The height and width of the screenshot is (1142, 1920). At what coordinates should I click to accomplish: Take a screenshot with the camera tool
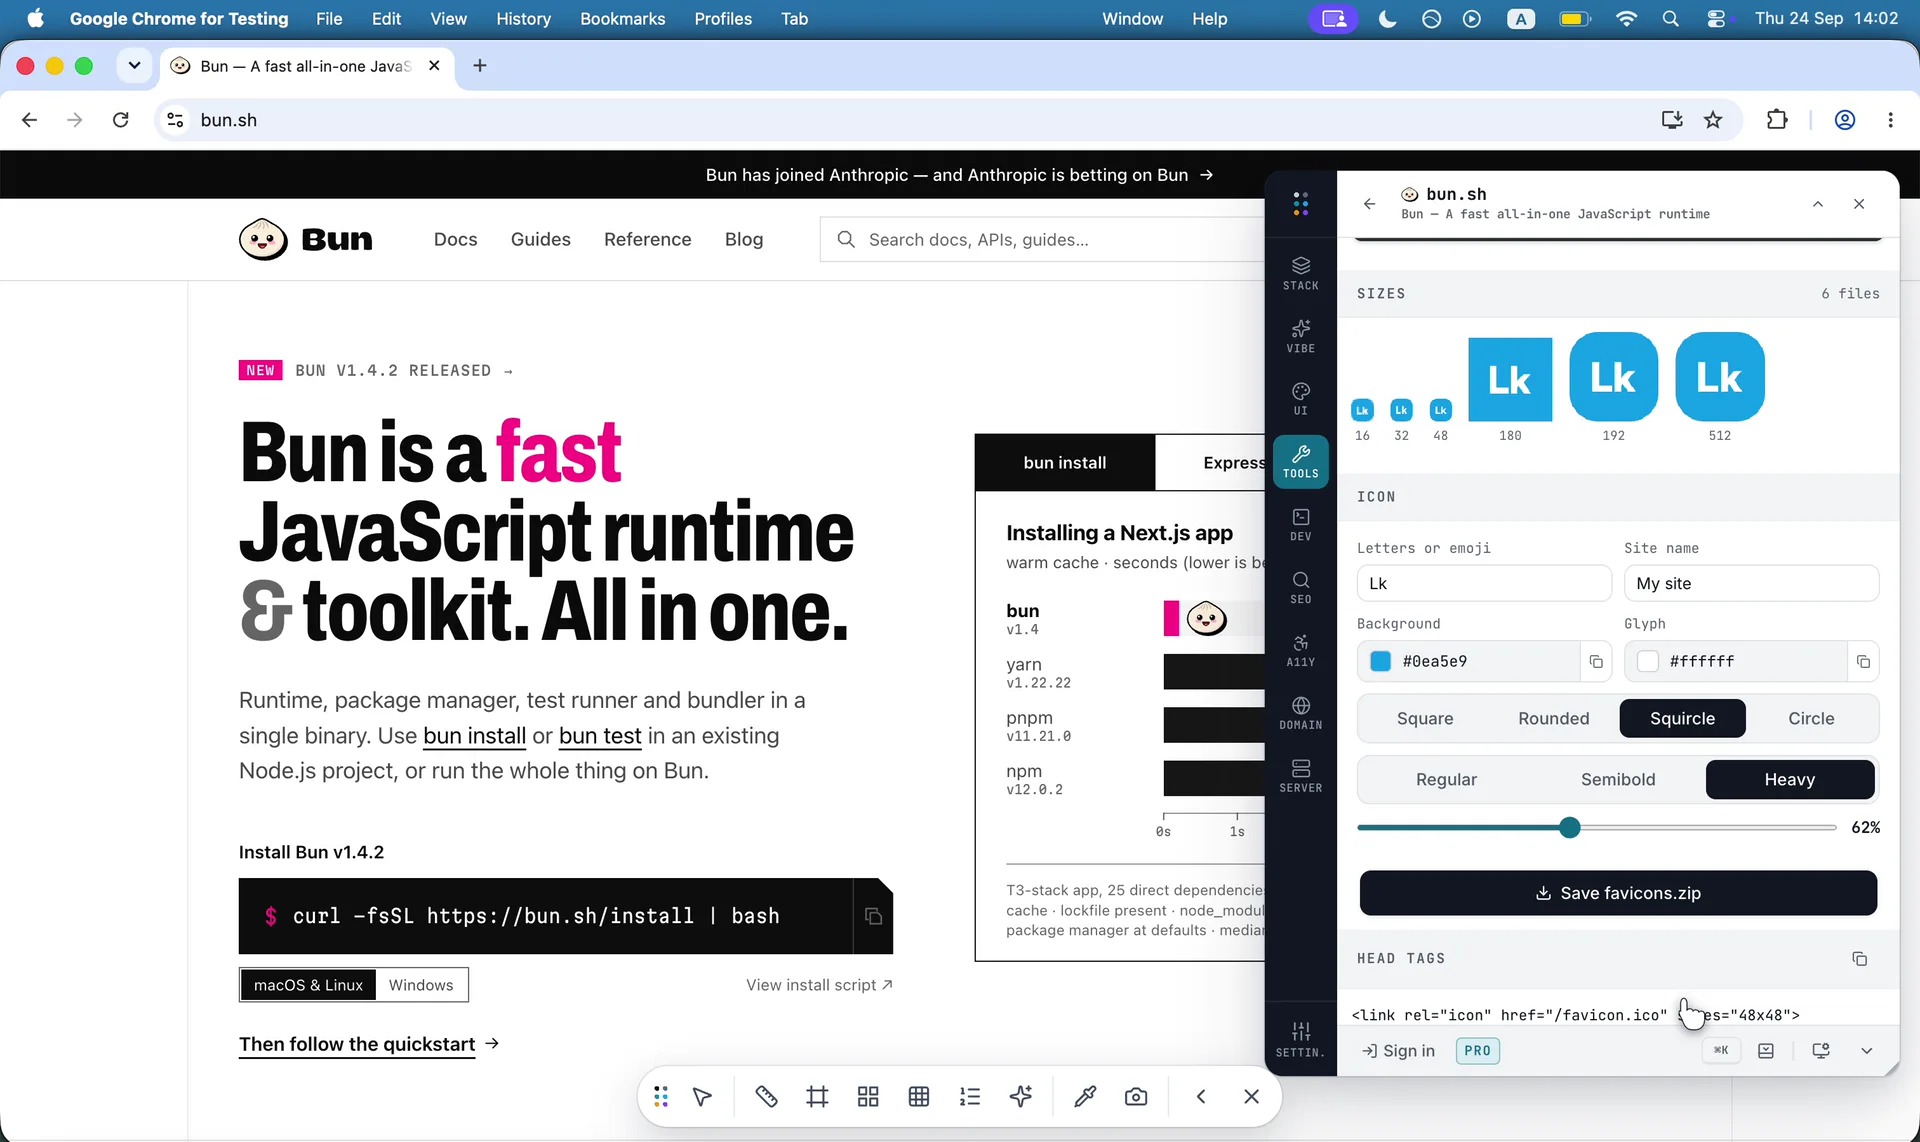click(x=1136, y=1097)
